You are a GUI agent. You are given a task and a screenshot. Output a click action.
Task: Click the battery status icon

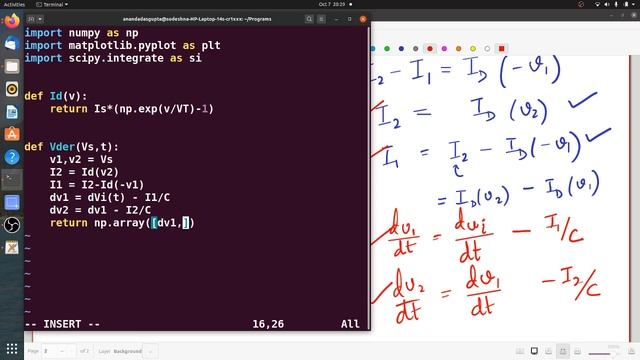click(x=626, y=4)
